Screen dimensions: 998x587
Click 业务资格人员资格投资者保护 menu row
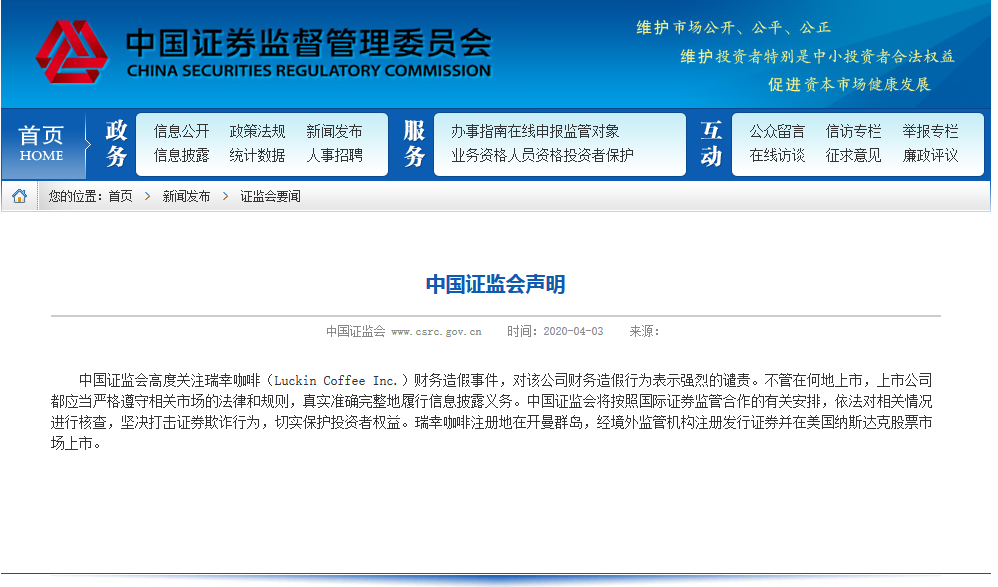pyautogui.click(x=542, y=155)
